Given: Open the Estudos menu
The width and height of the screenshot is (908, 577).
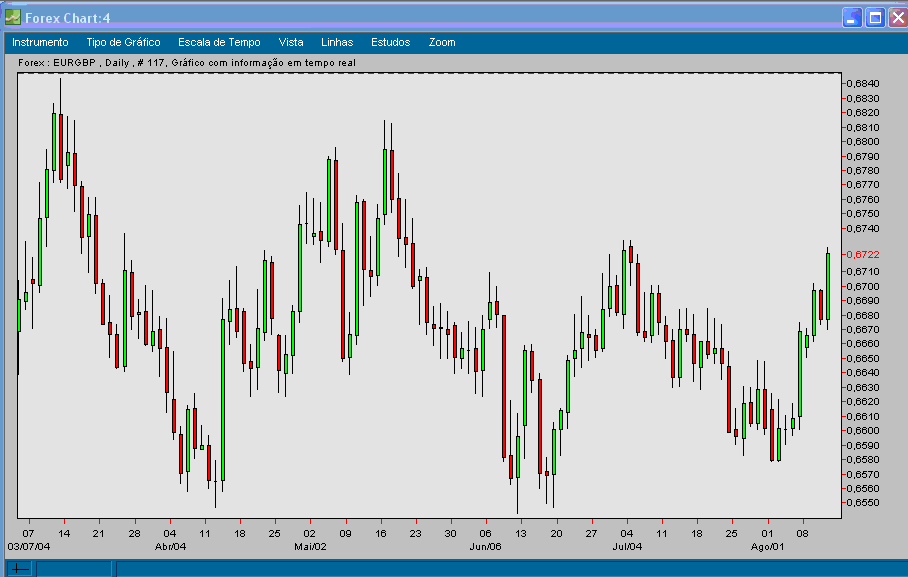Looking at the screenshot, I should 389,42.
